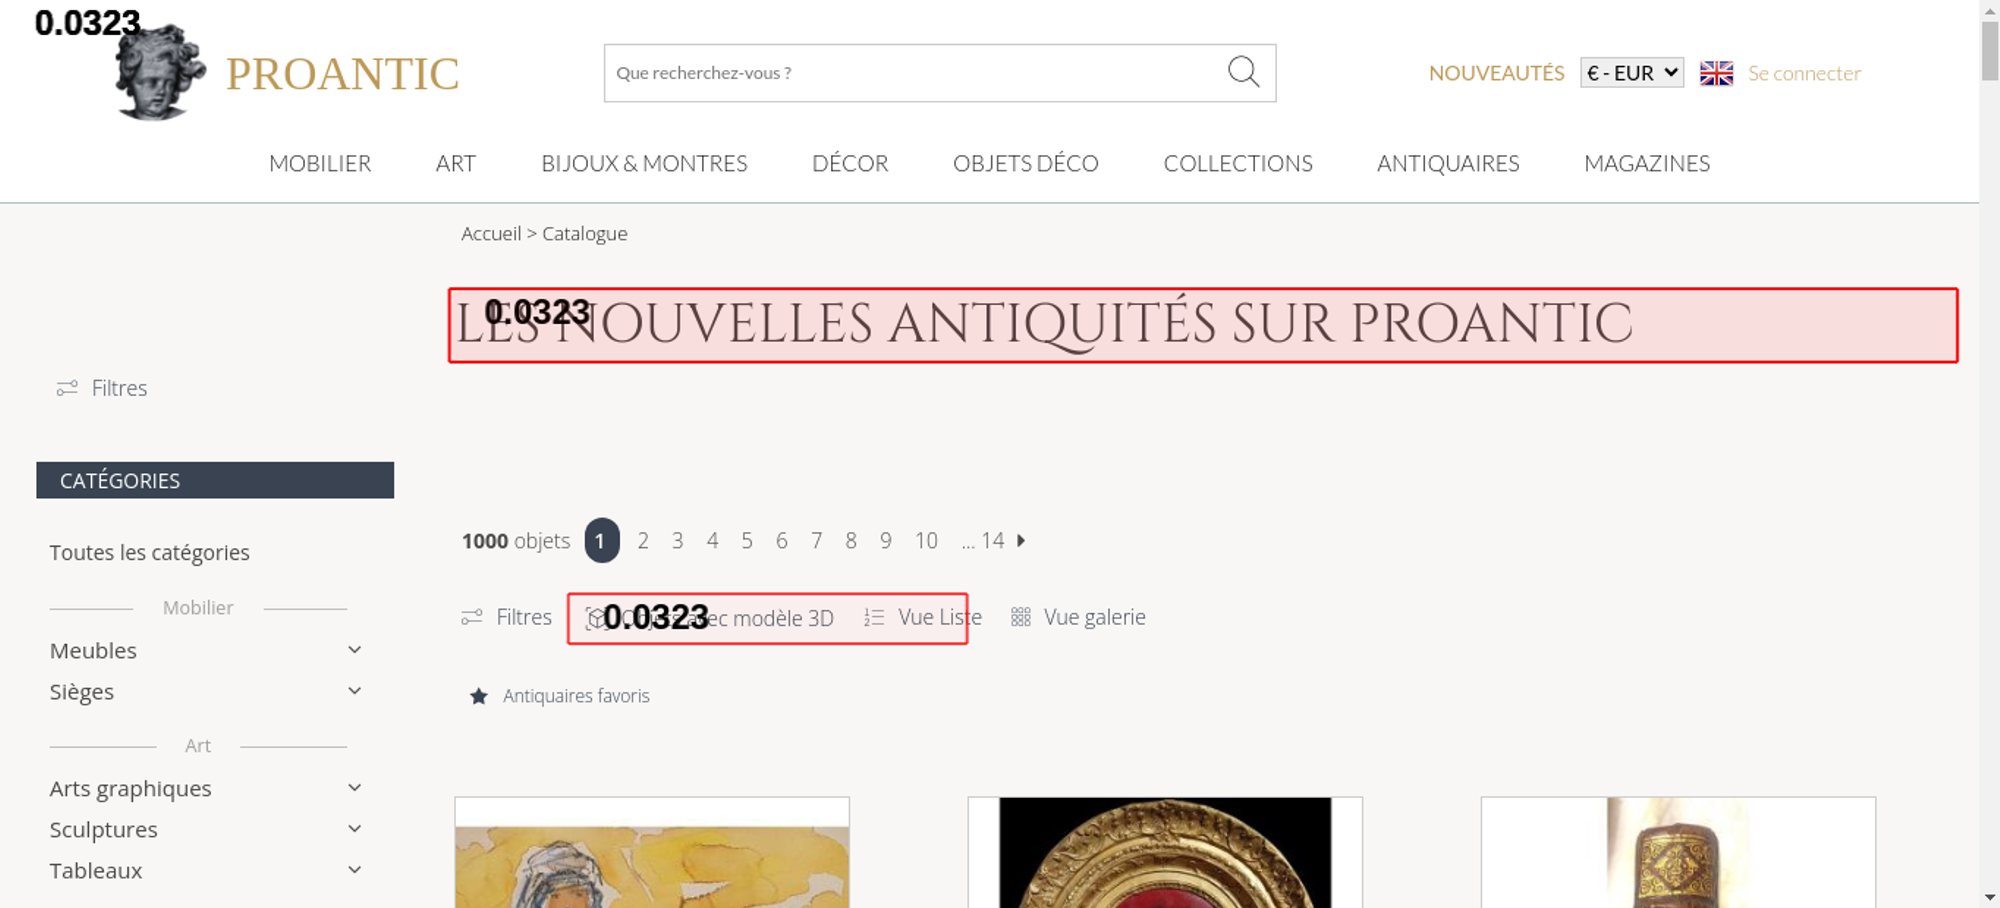Screen dimensions: 2000x908
Task: Click the Accueil breadcrumb link
Action: (491, 233)
